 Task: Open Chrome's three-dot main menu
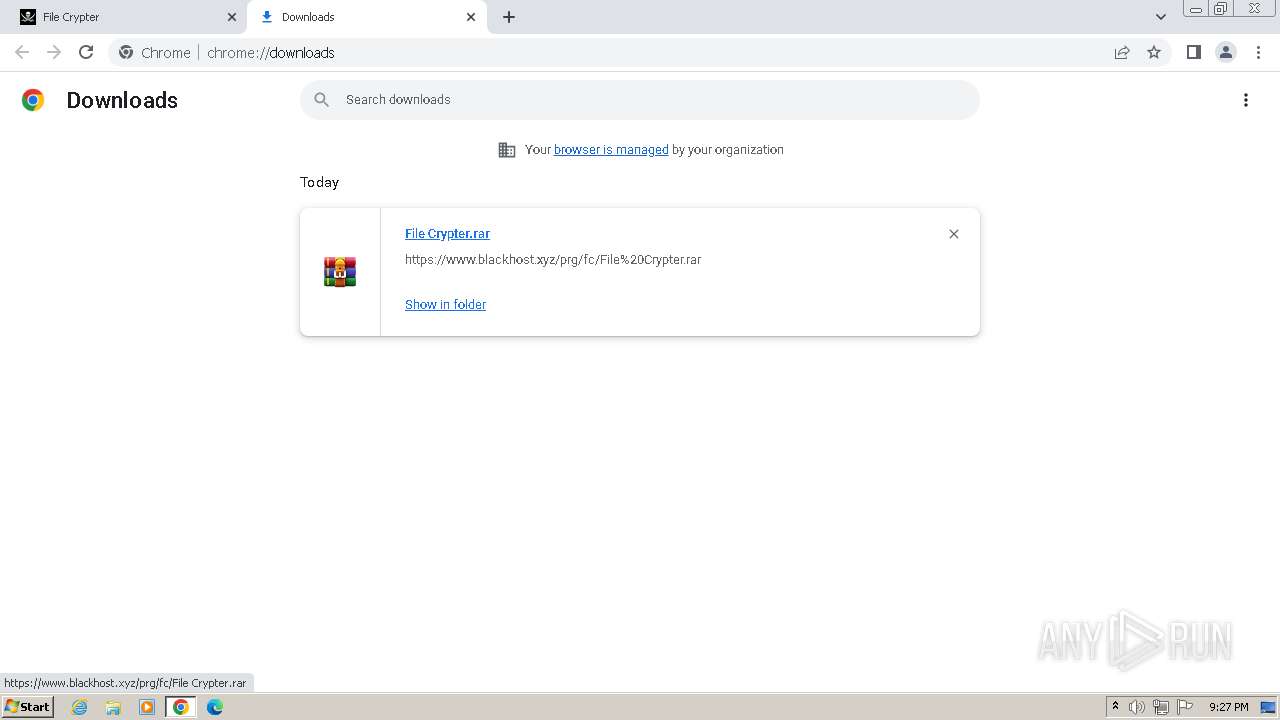1259,52
